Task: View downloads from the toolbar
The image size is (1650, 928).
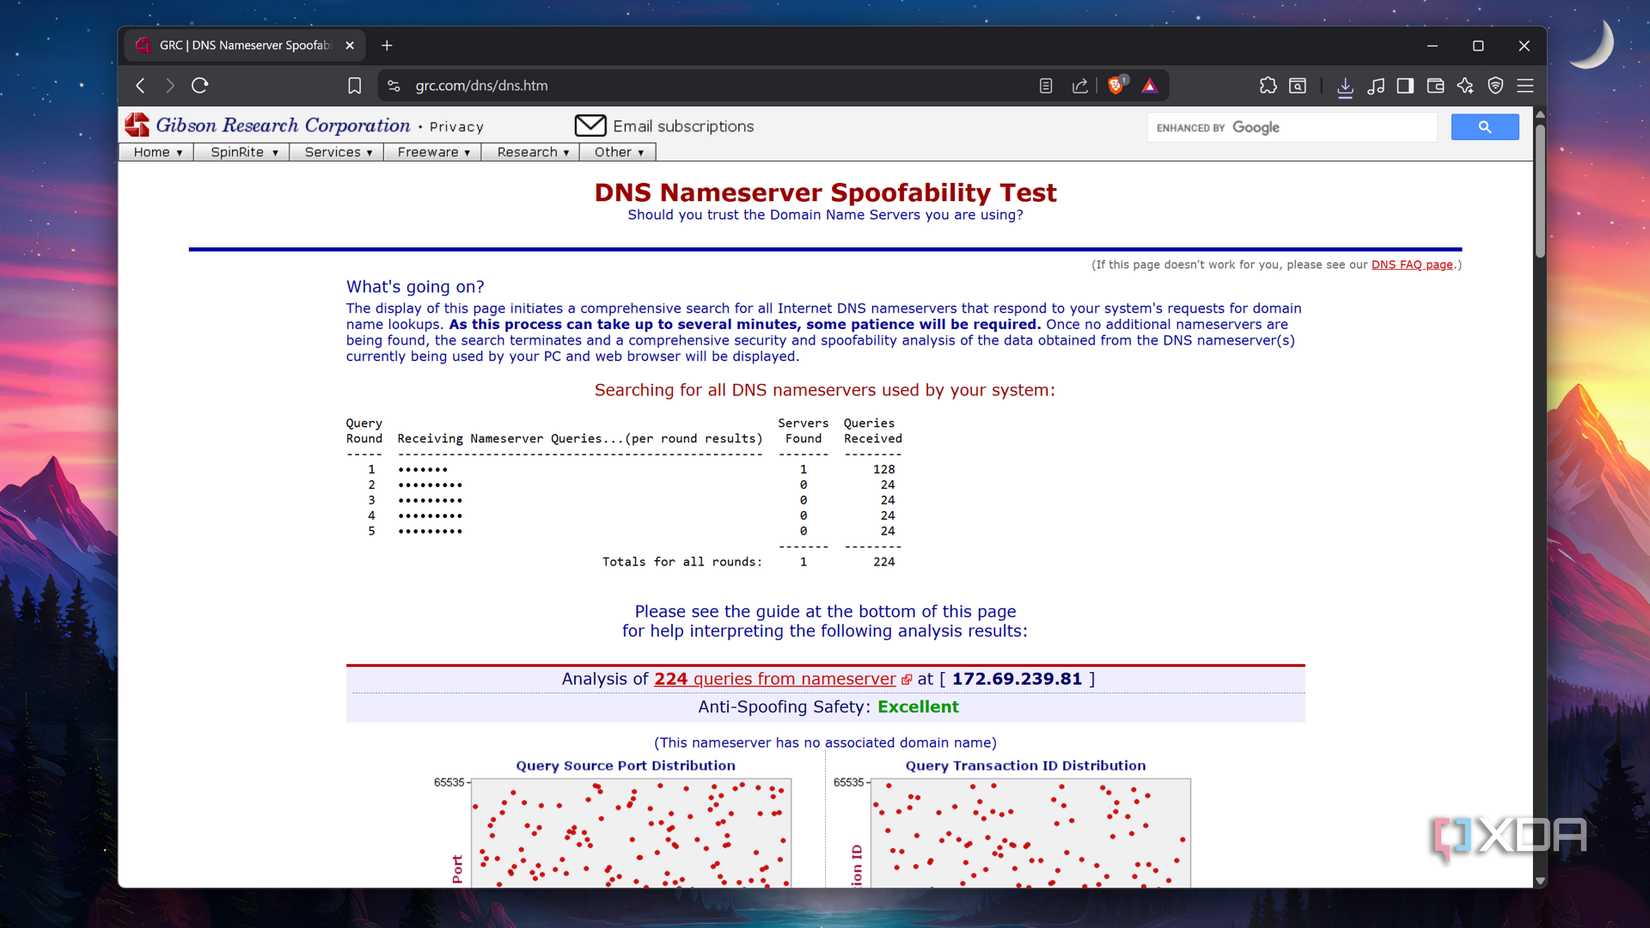Action: pos(1346,86)
